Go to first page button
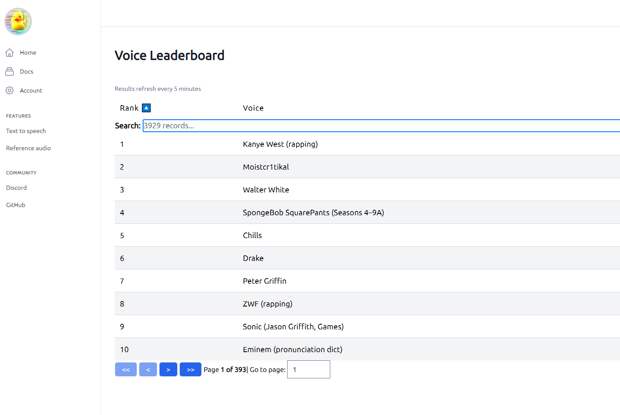 point(126,370)
